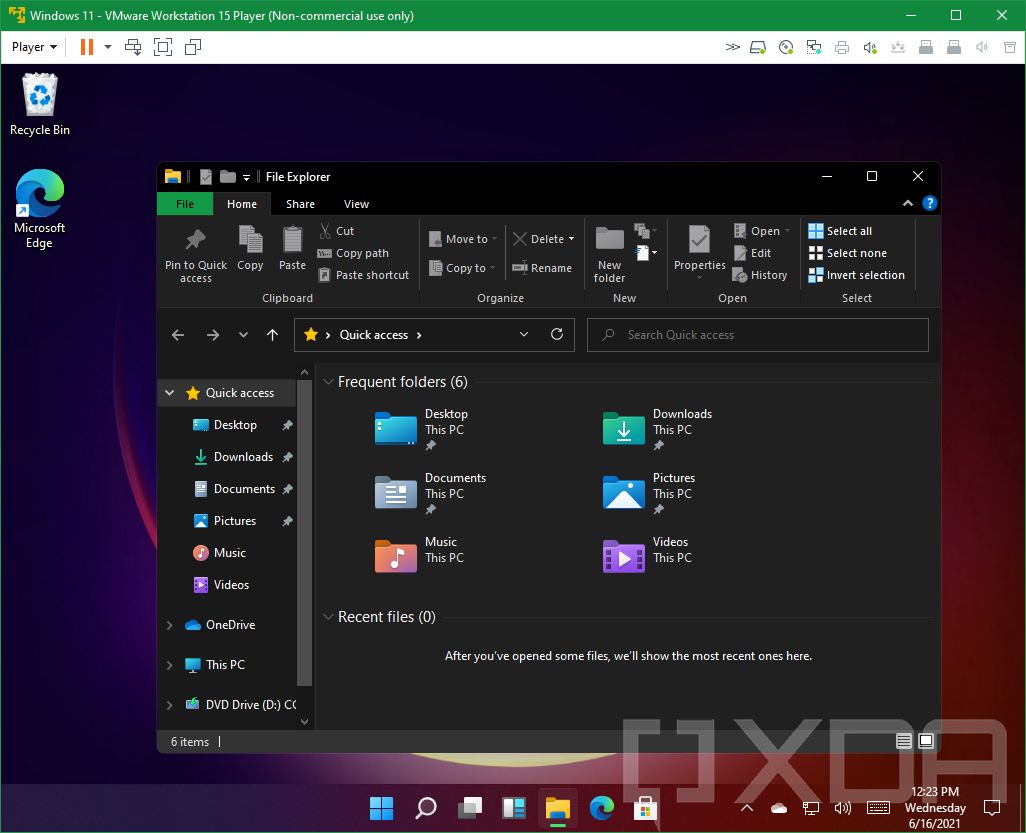1026x833 pixels.
Task: Open the Microsoft Store from the taskbar
Action: 645,808
